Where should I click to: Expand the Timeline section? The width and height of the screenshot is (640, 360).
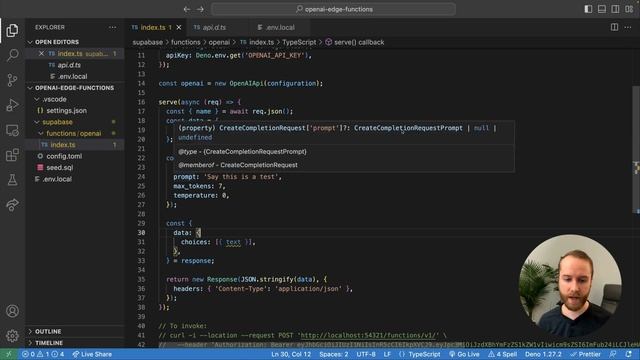pyautogui.click(x=49, y=343)
